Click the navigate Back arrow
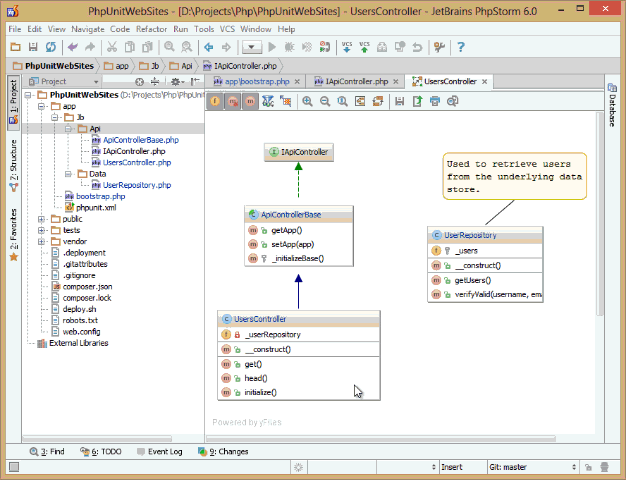626x480 pixels. click(x=208, y=47)
